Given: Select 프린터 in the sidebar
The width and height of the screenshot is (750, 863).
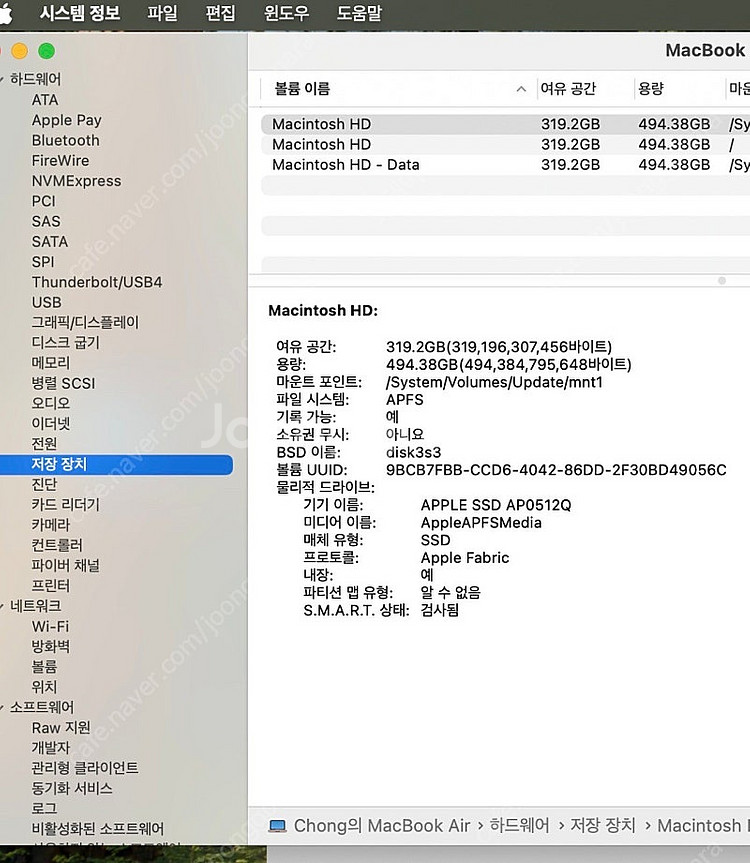Looking at the screenshot, I should (x=51, y=586).
